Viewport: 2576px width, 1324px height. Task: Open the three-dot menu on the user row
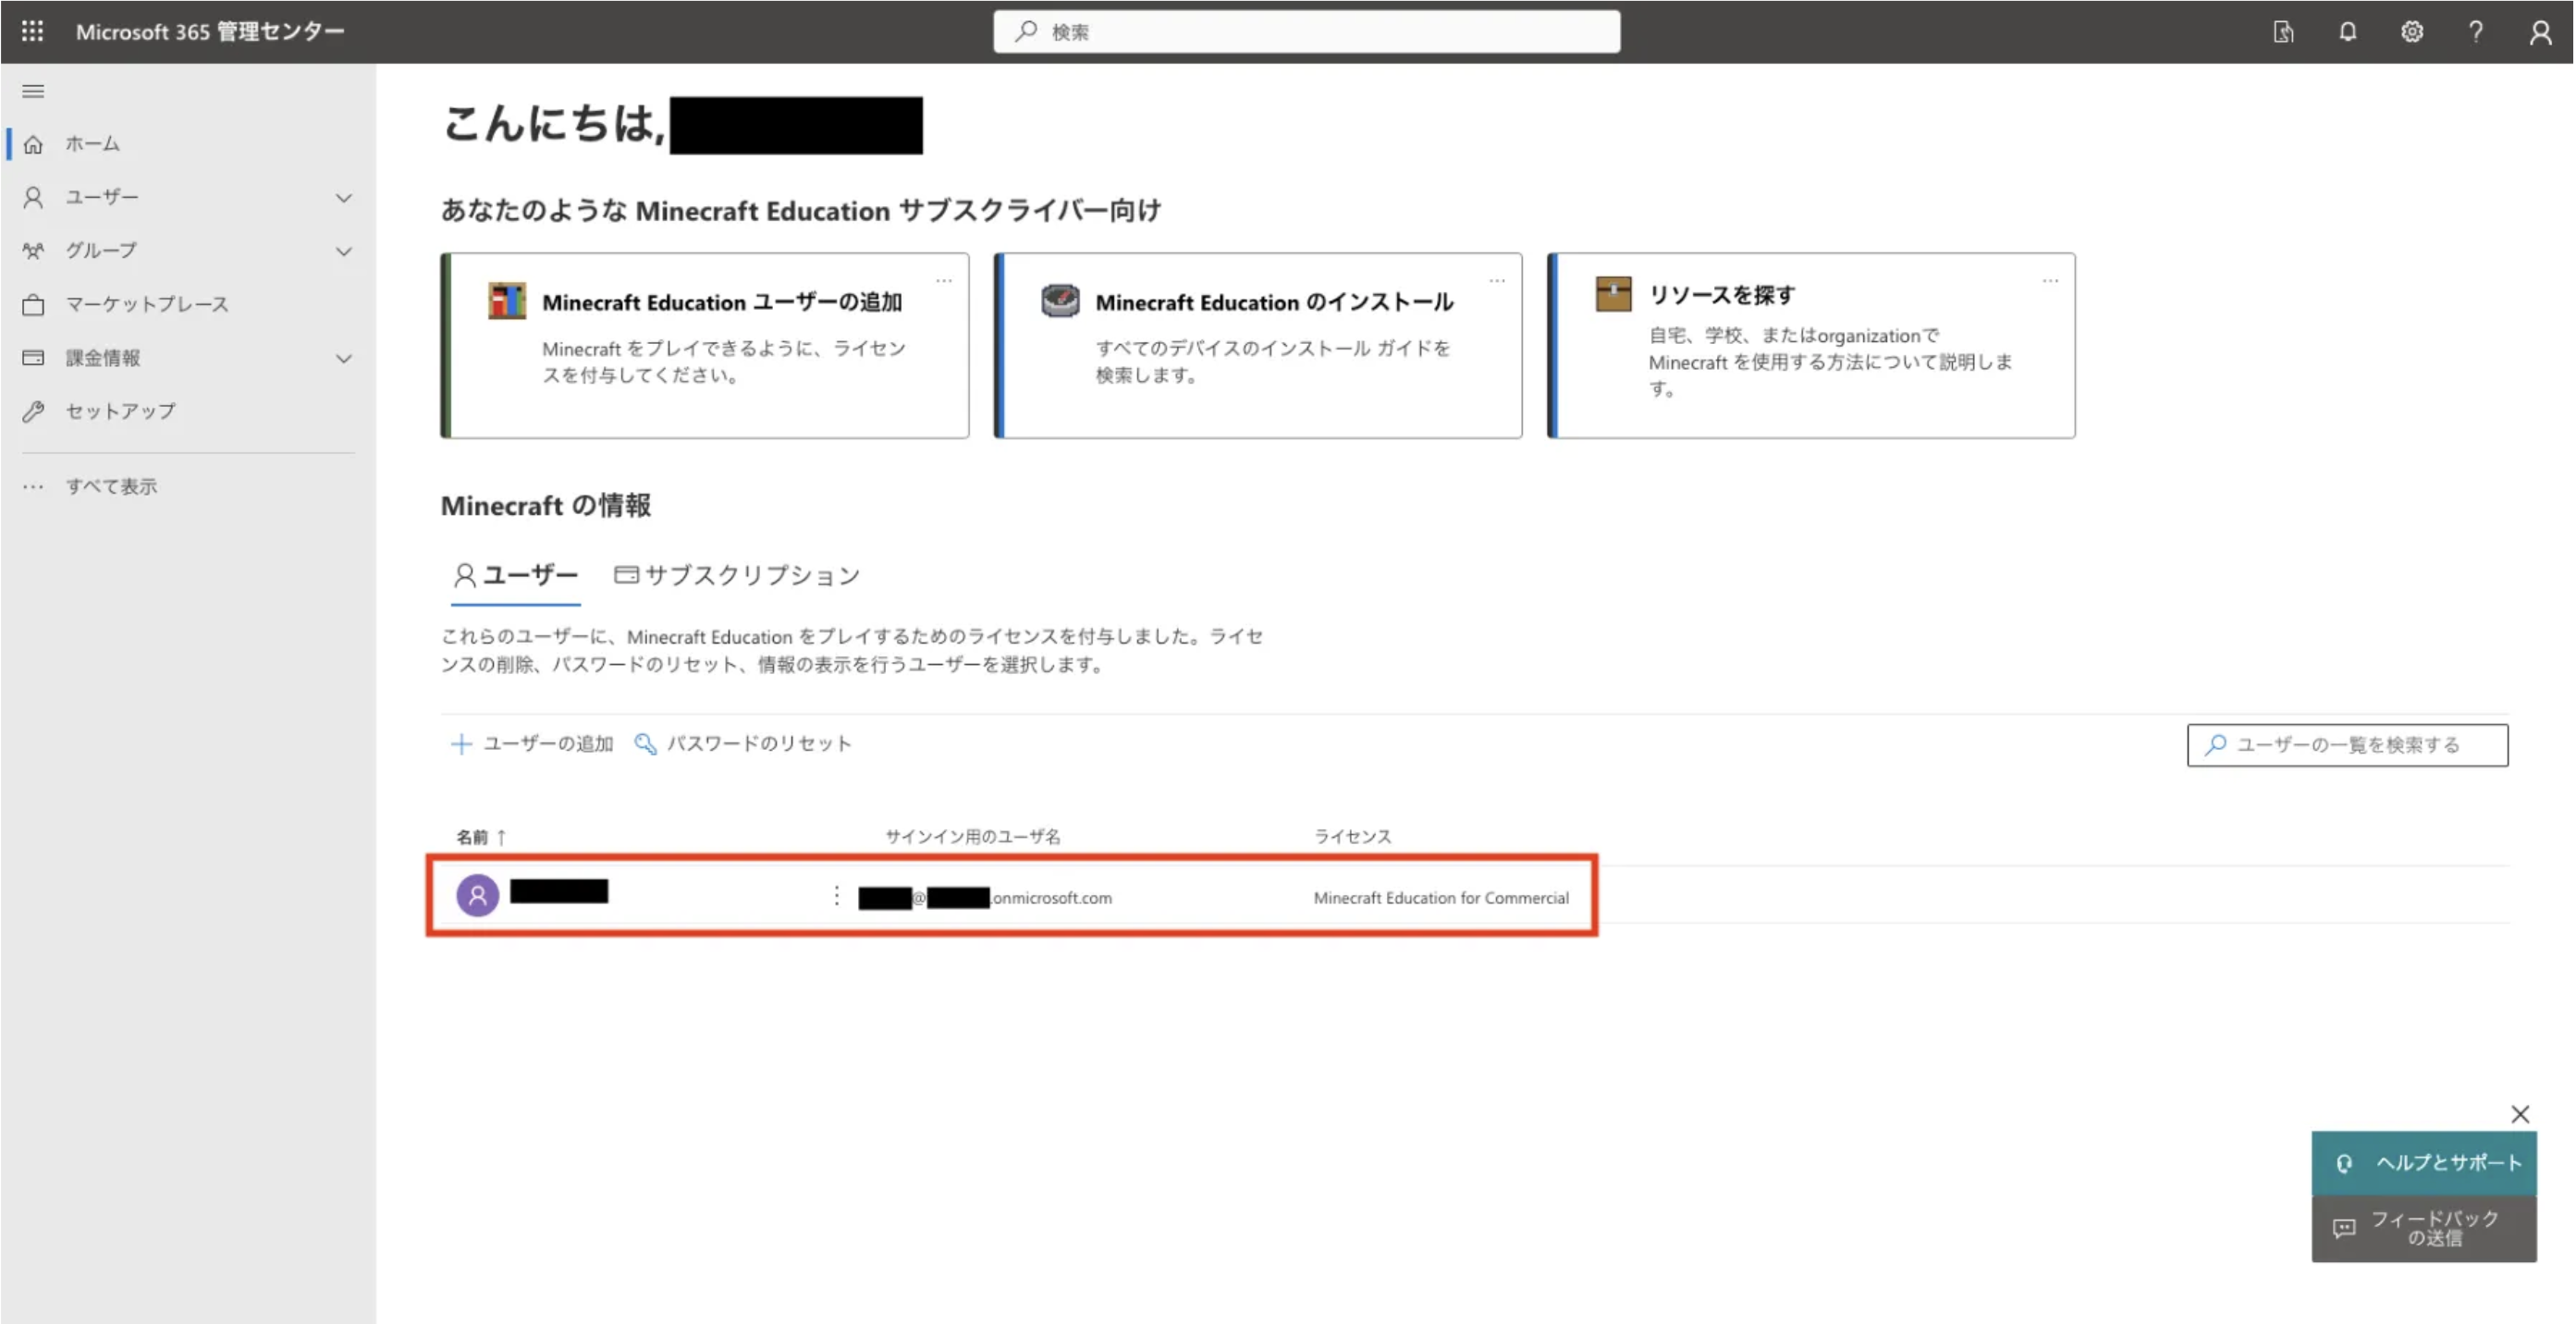[x=836, y=896]
